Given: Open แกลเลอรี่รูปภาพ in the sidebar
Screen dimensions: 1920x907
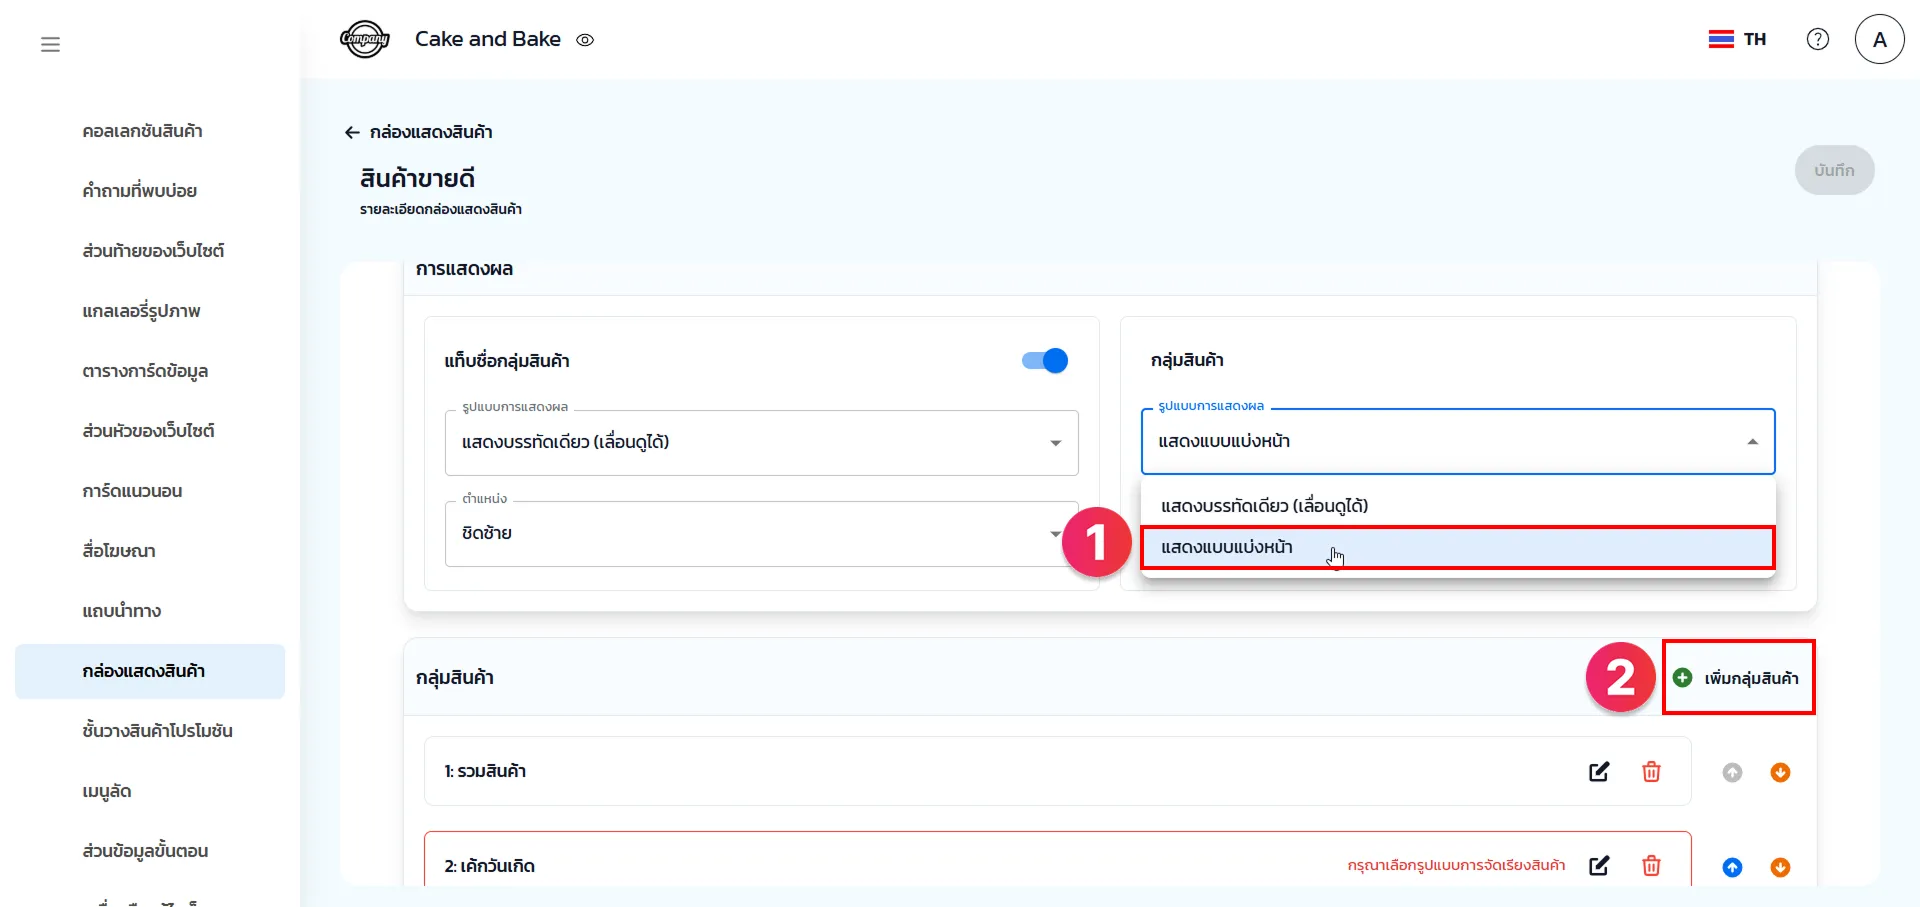Looking at the screenshot, I should point(141,311).
